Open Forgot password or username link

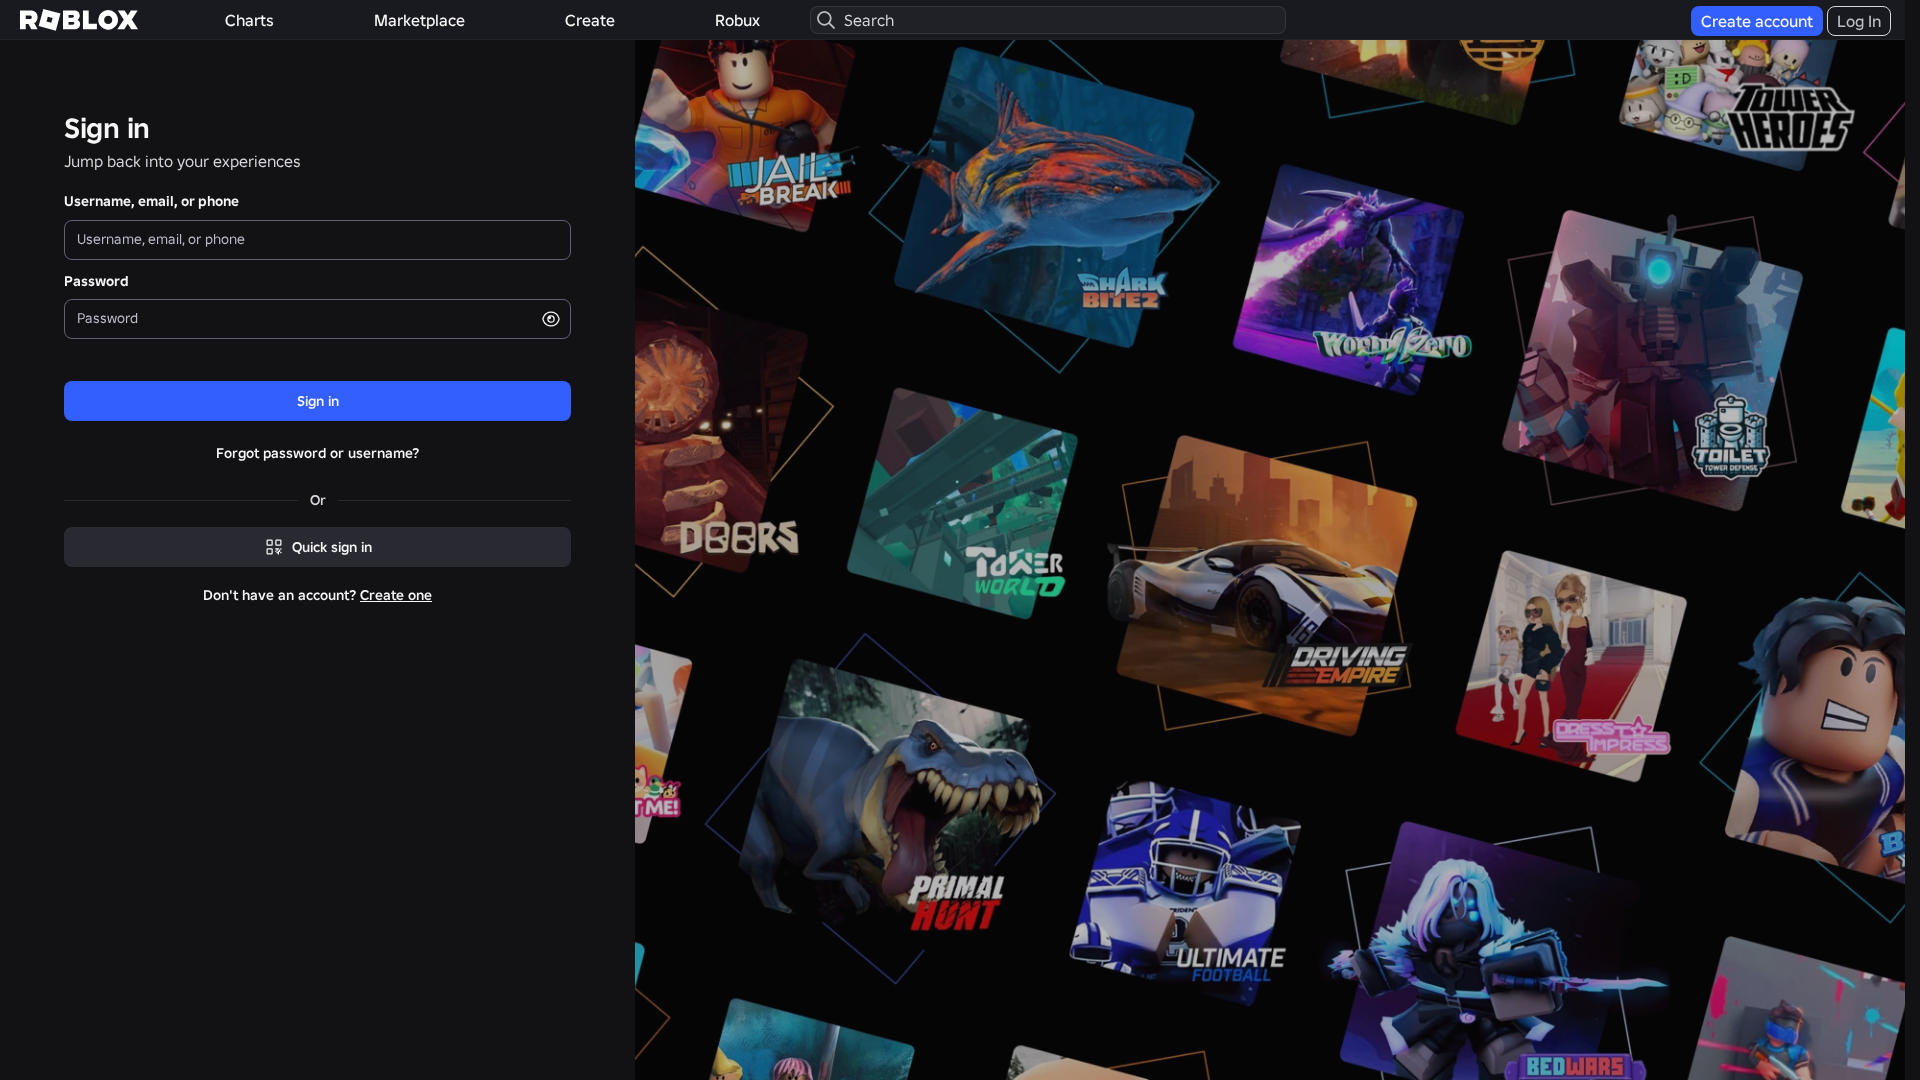click(317, 453)
